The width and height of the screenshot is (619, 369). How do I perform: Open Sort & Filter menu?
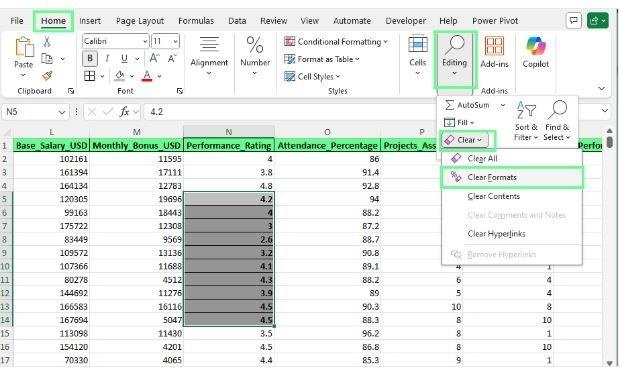(526, 121)
